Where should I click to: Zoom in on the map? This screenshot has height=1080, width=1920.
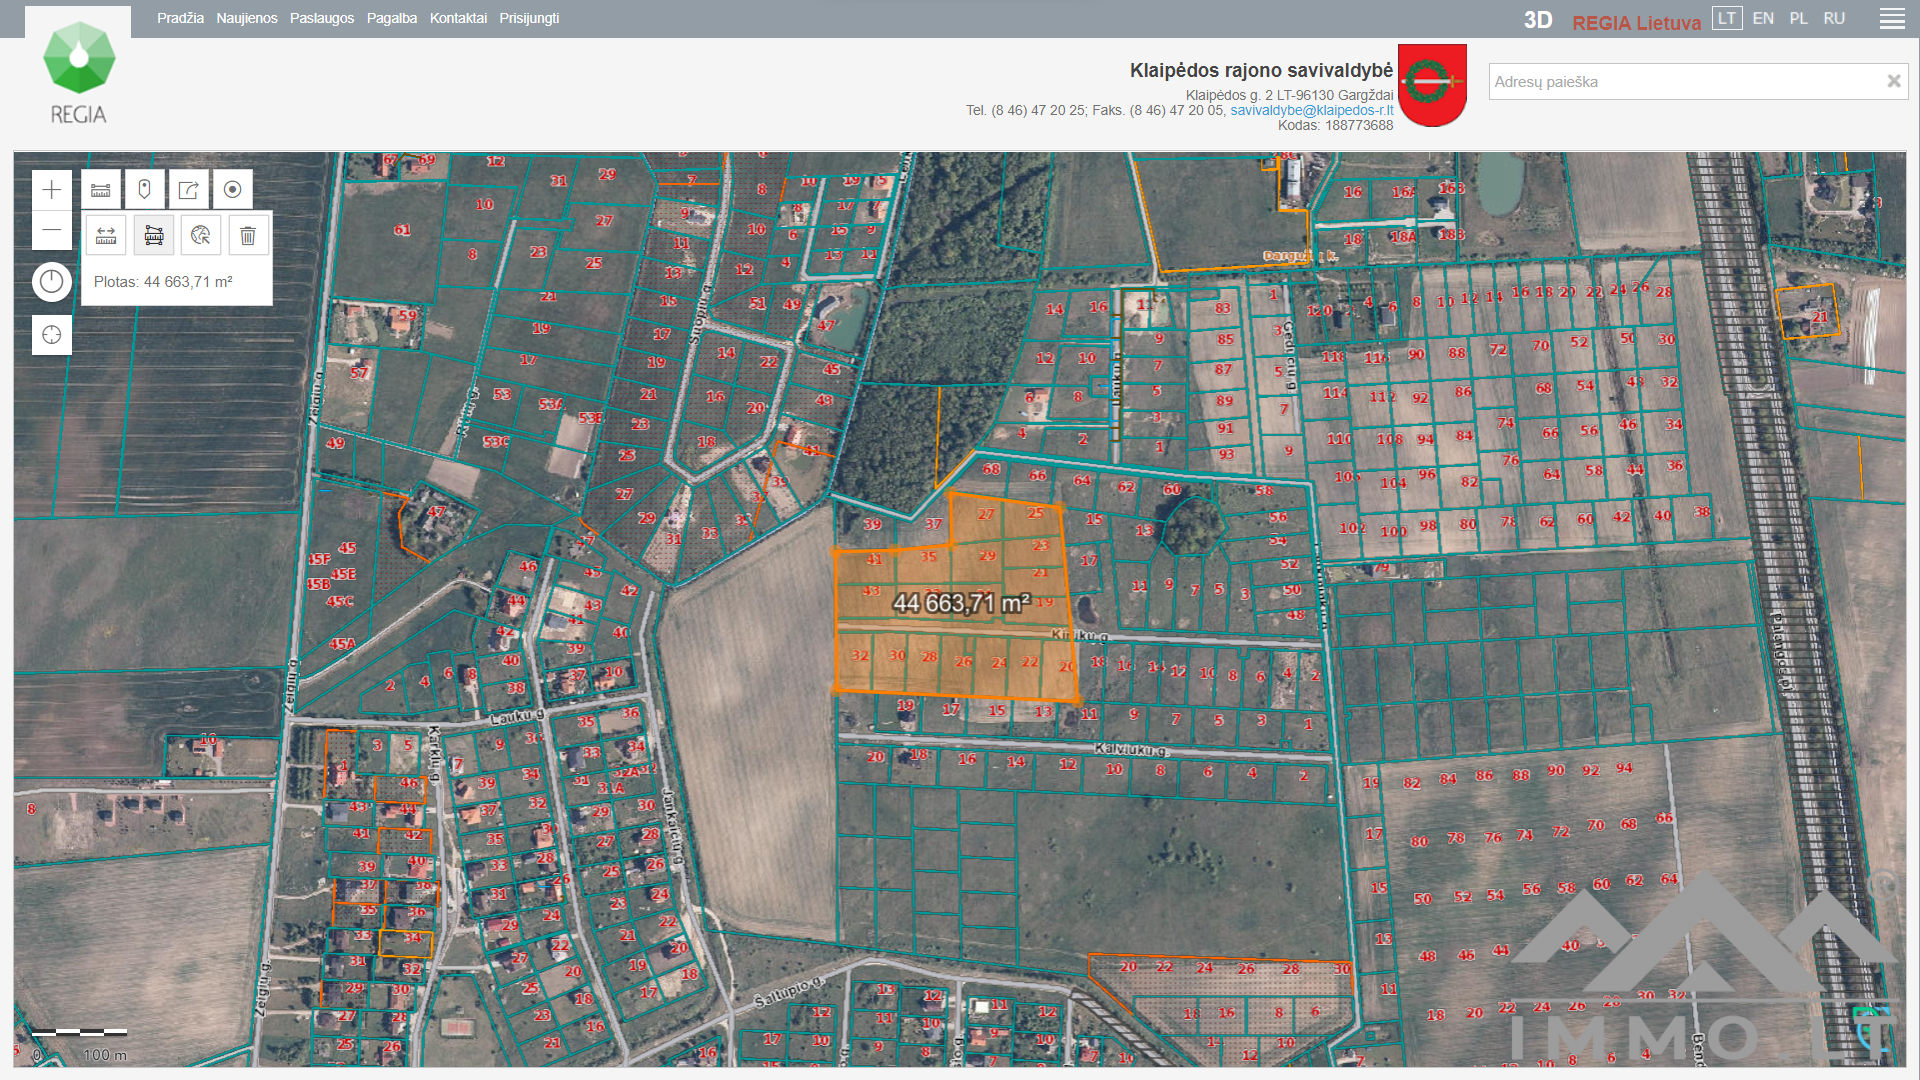(x=52, y=190)
